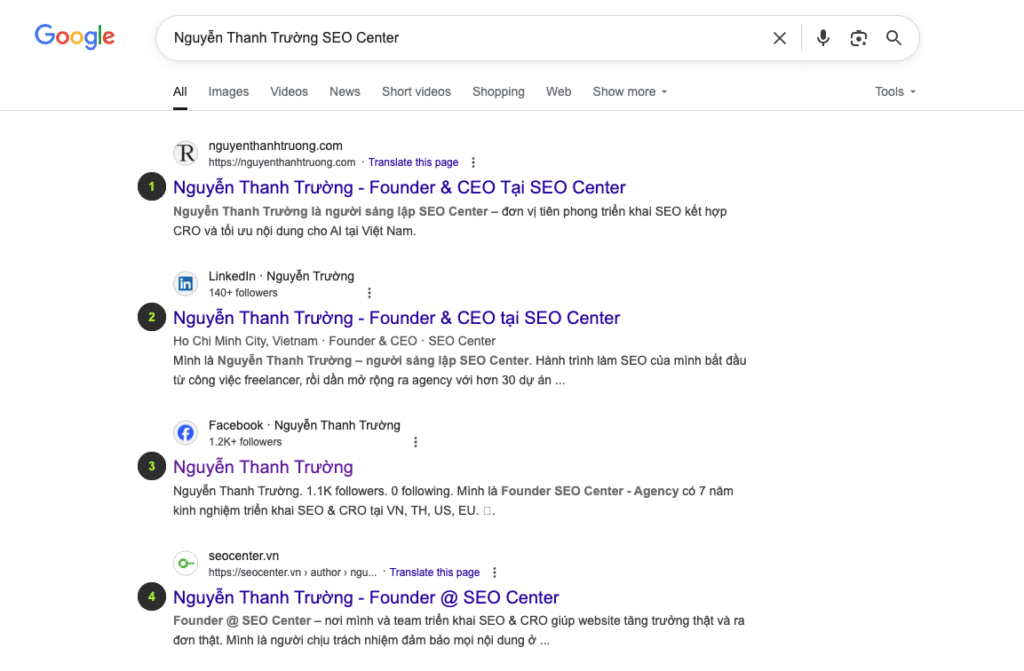Click the seocenter.vn site favicon

click(x=185, y=563)
